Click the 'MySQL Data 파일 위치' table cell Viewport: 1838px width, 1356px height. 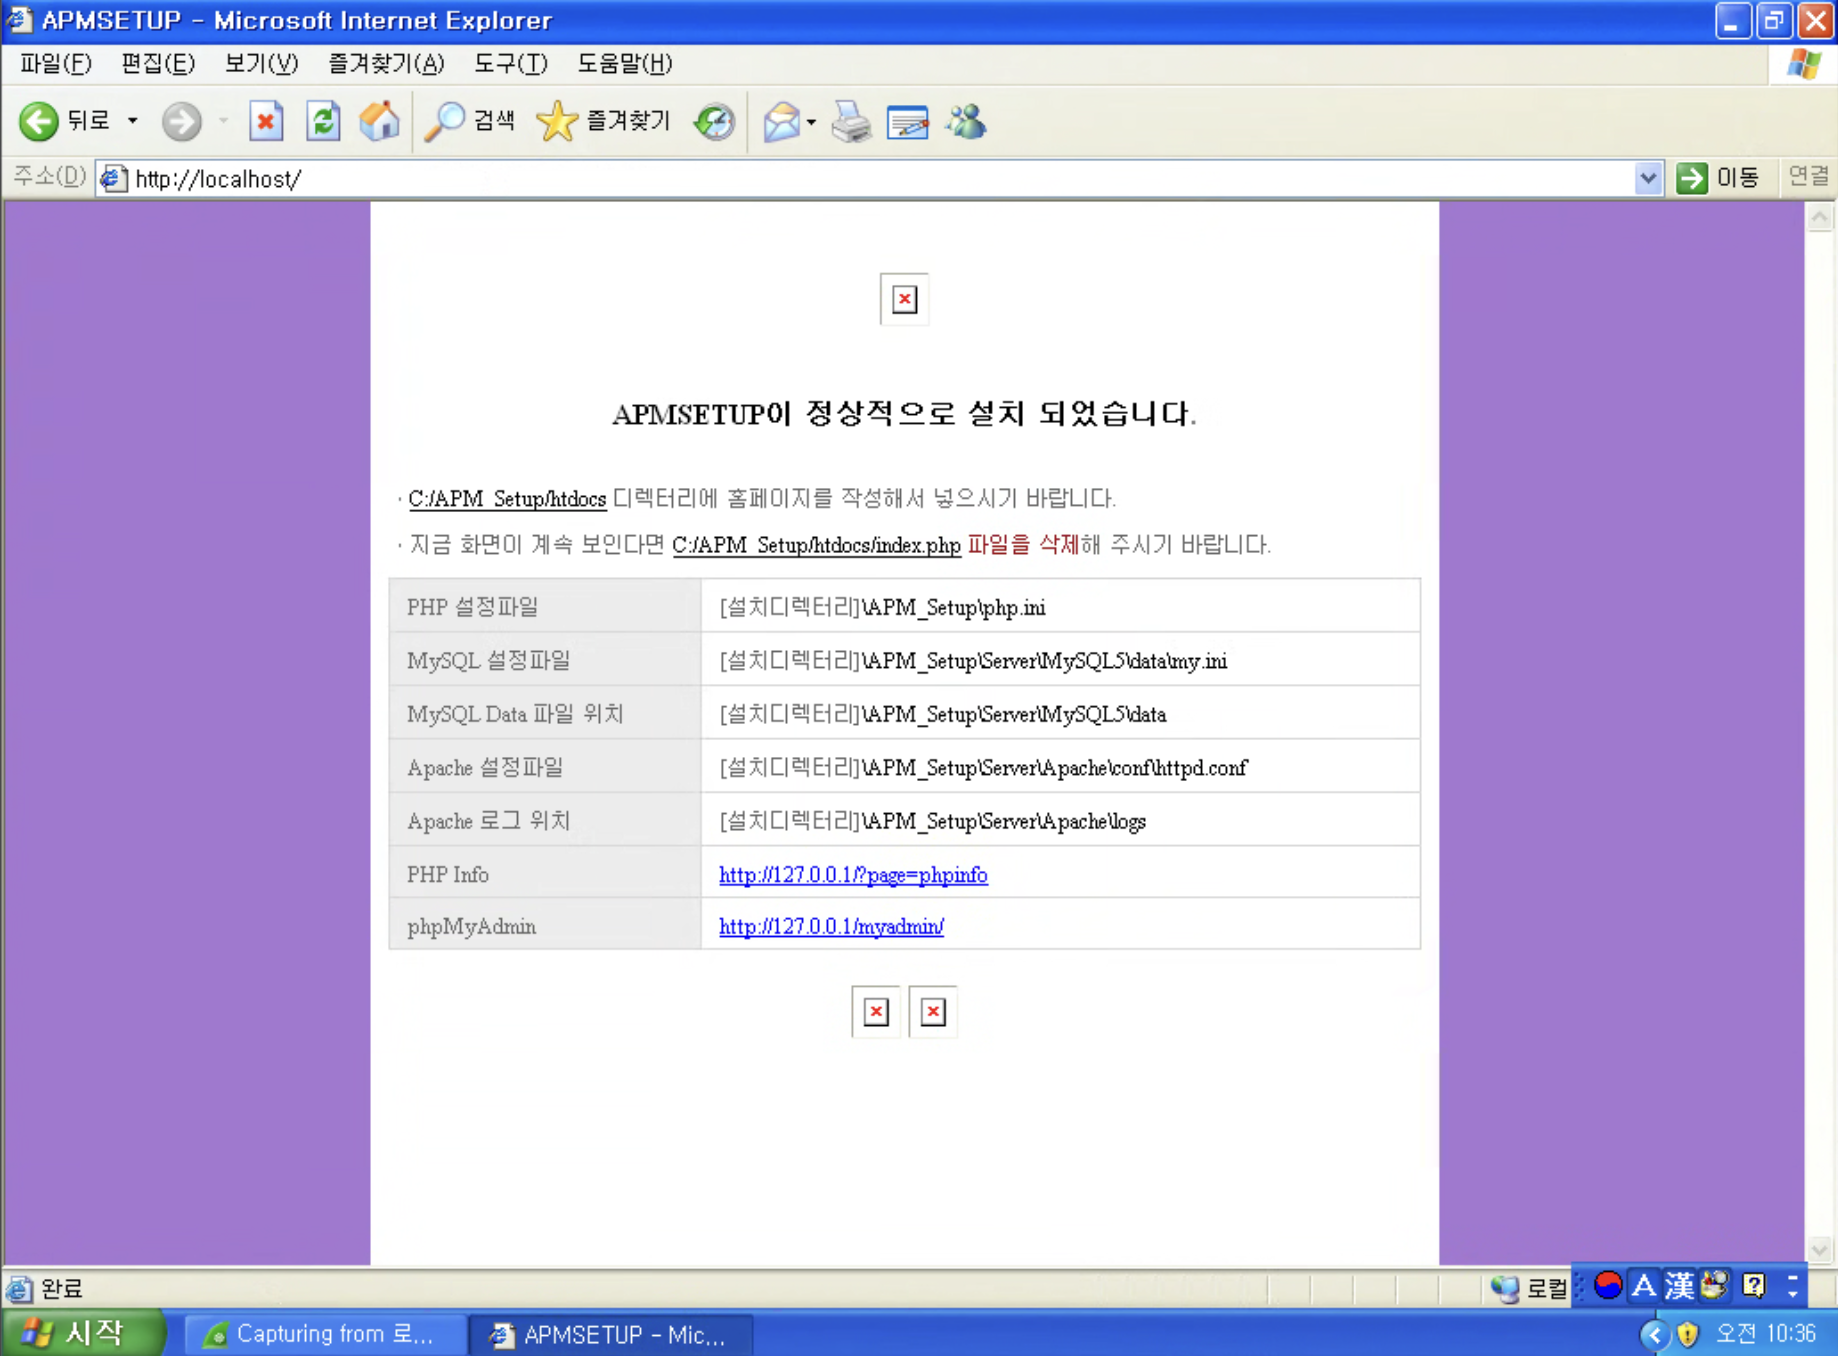[545, 713]
